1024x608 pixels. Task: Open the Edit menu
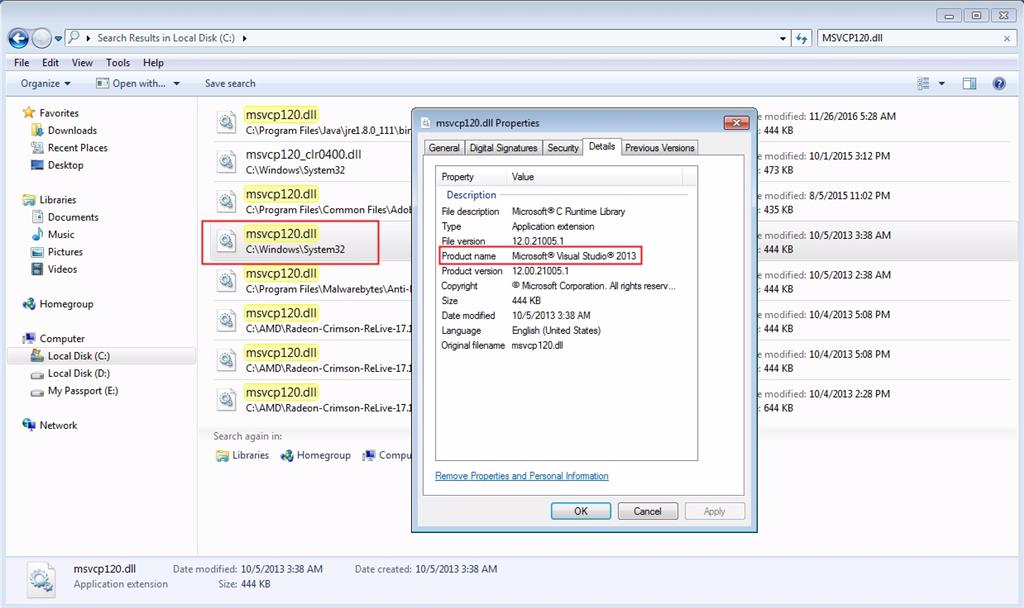(50, 63)
